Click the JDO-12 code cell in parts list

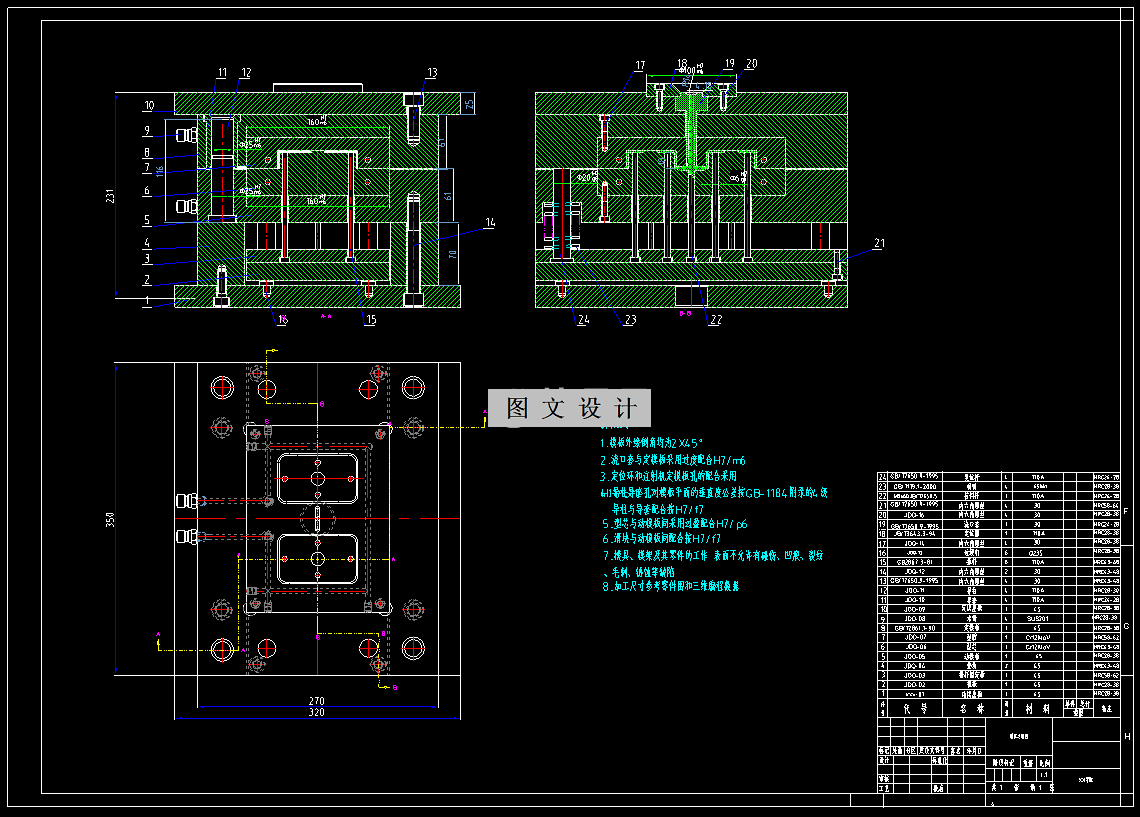(915, 571)
